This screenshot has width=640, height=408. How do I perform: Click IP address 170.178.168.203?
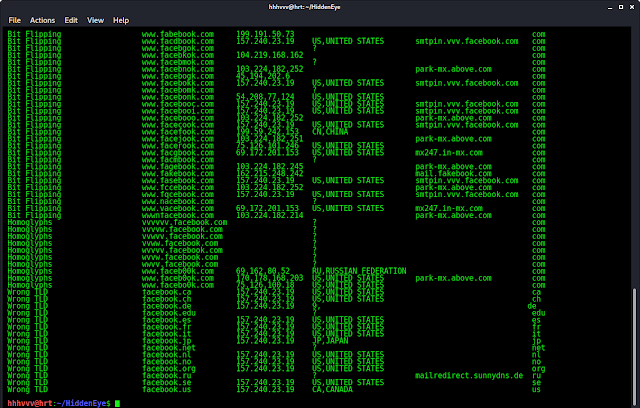(x=270, y=278)
